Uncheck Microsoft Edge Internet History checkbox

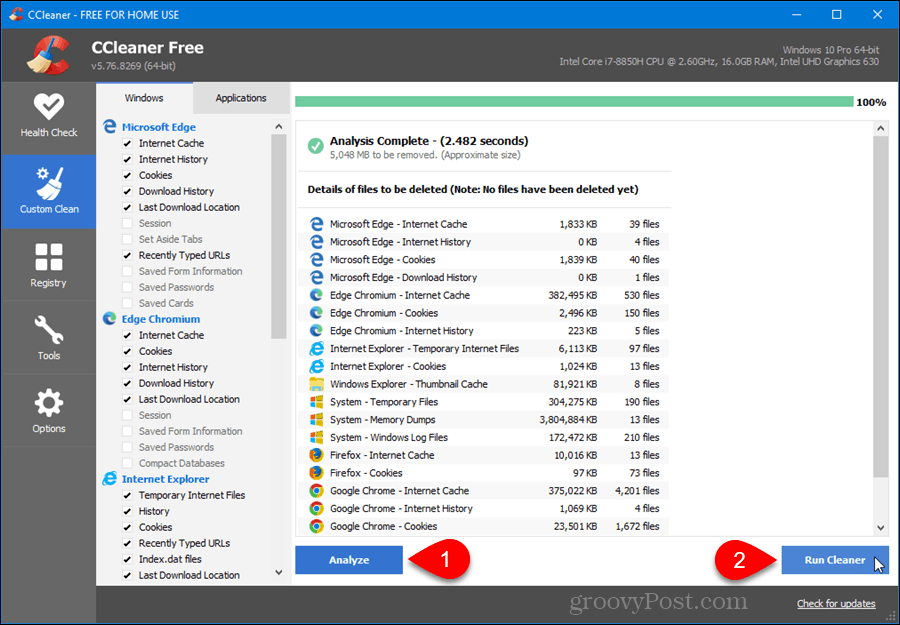tap(127, 160)
